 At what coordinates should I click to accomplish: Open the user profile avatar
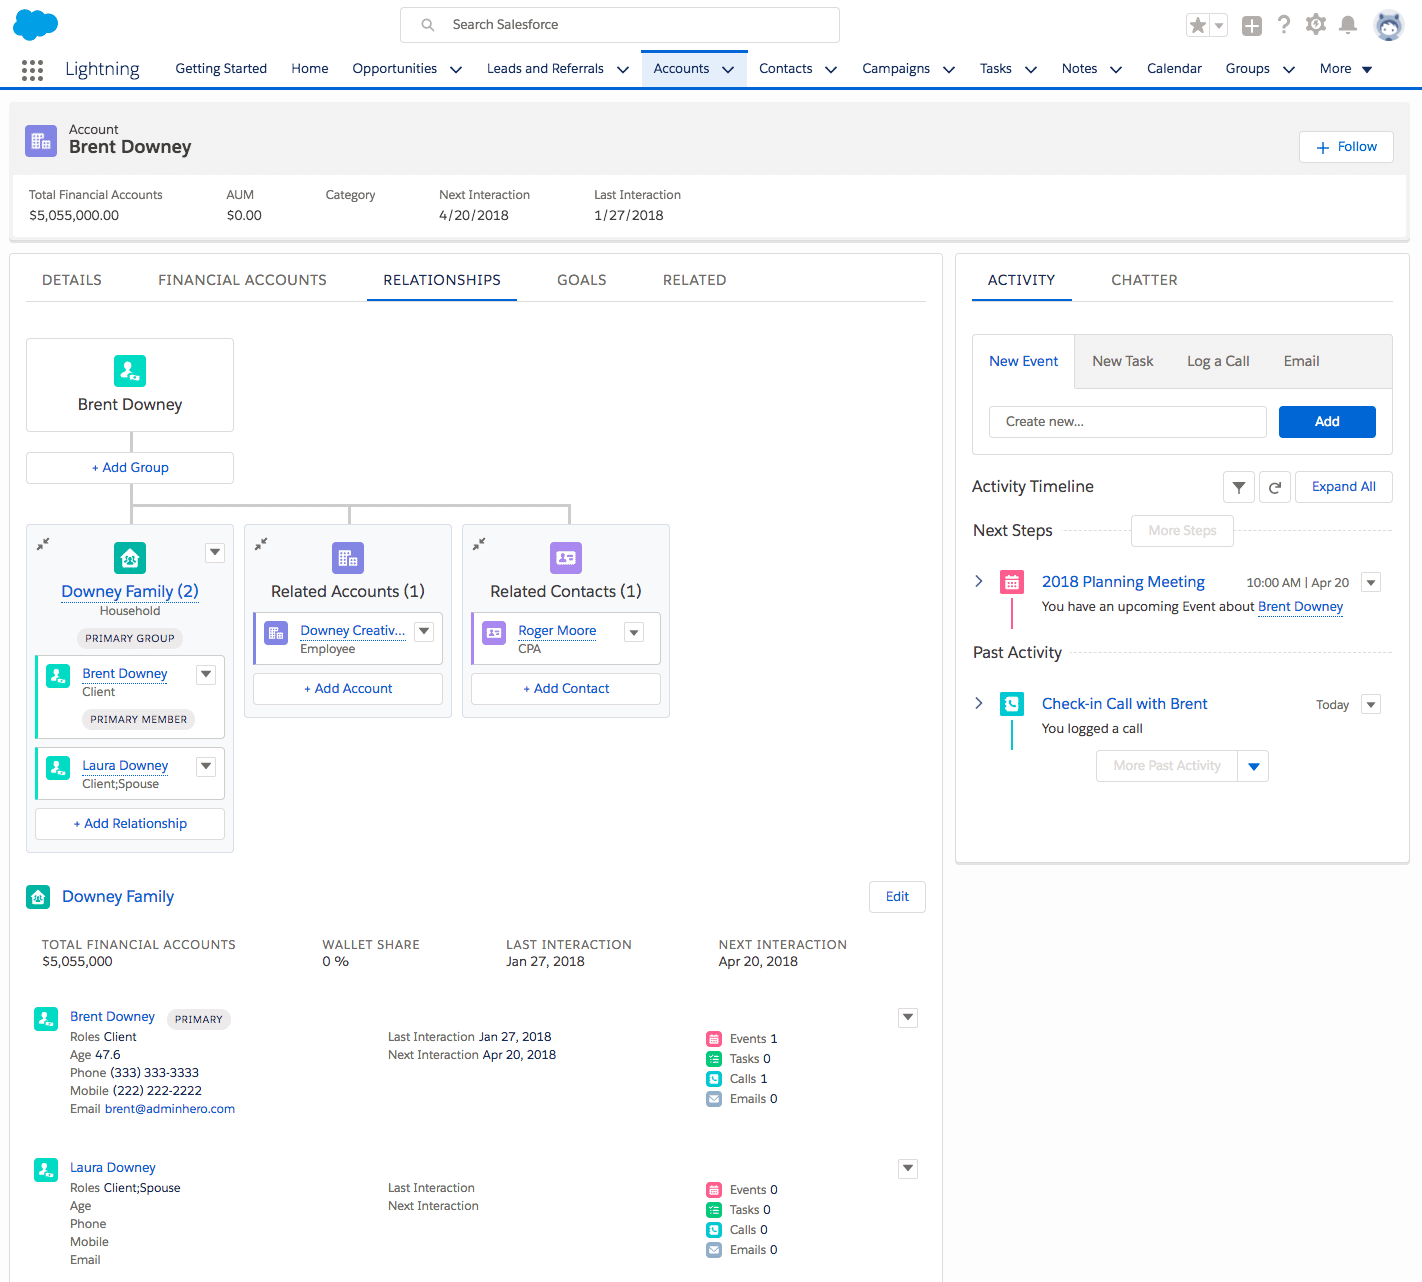[x=1389, y=25]
